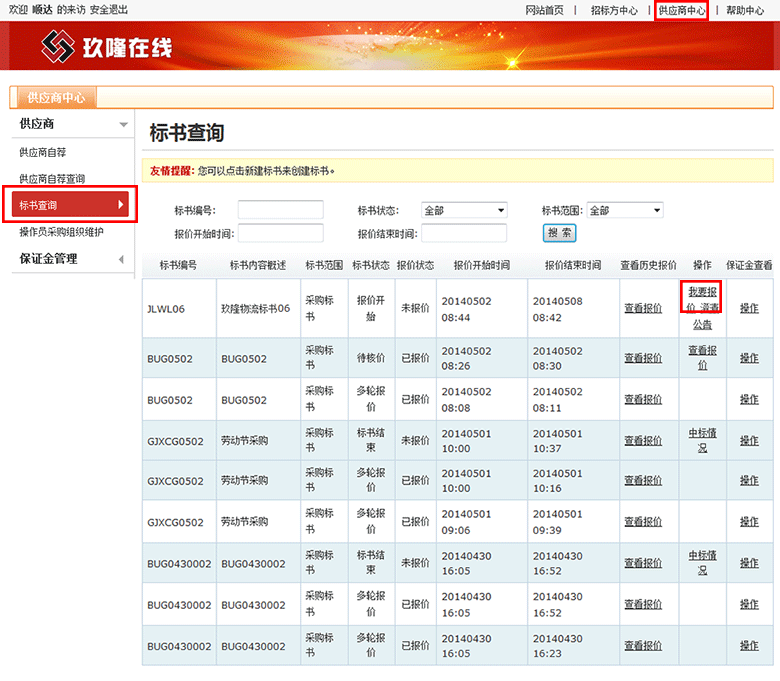Click 我要报价 for bid JLWL06
The height and width of the screenshot is (681, 780).
point(702,291)
